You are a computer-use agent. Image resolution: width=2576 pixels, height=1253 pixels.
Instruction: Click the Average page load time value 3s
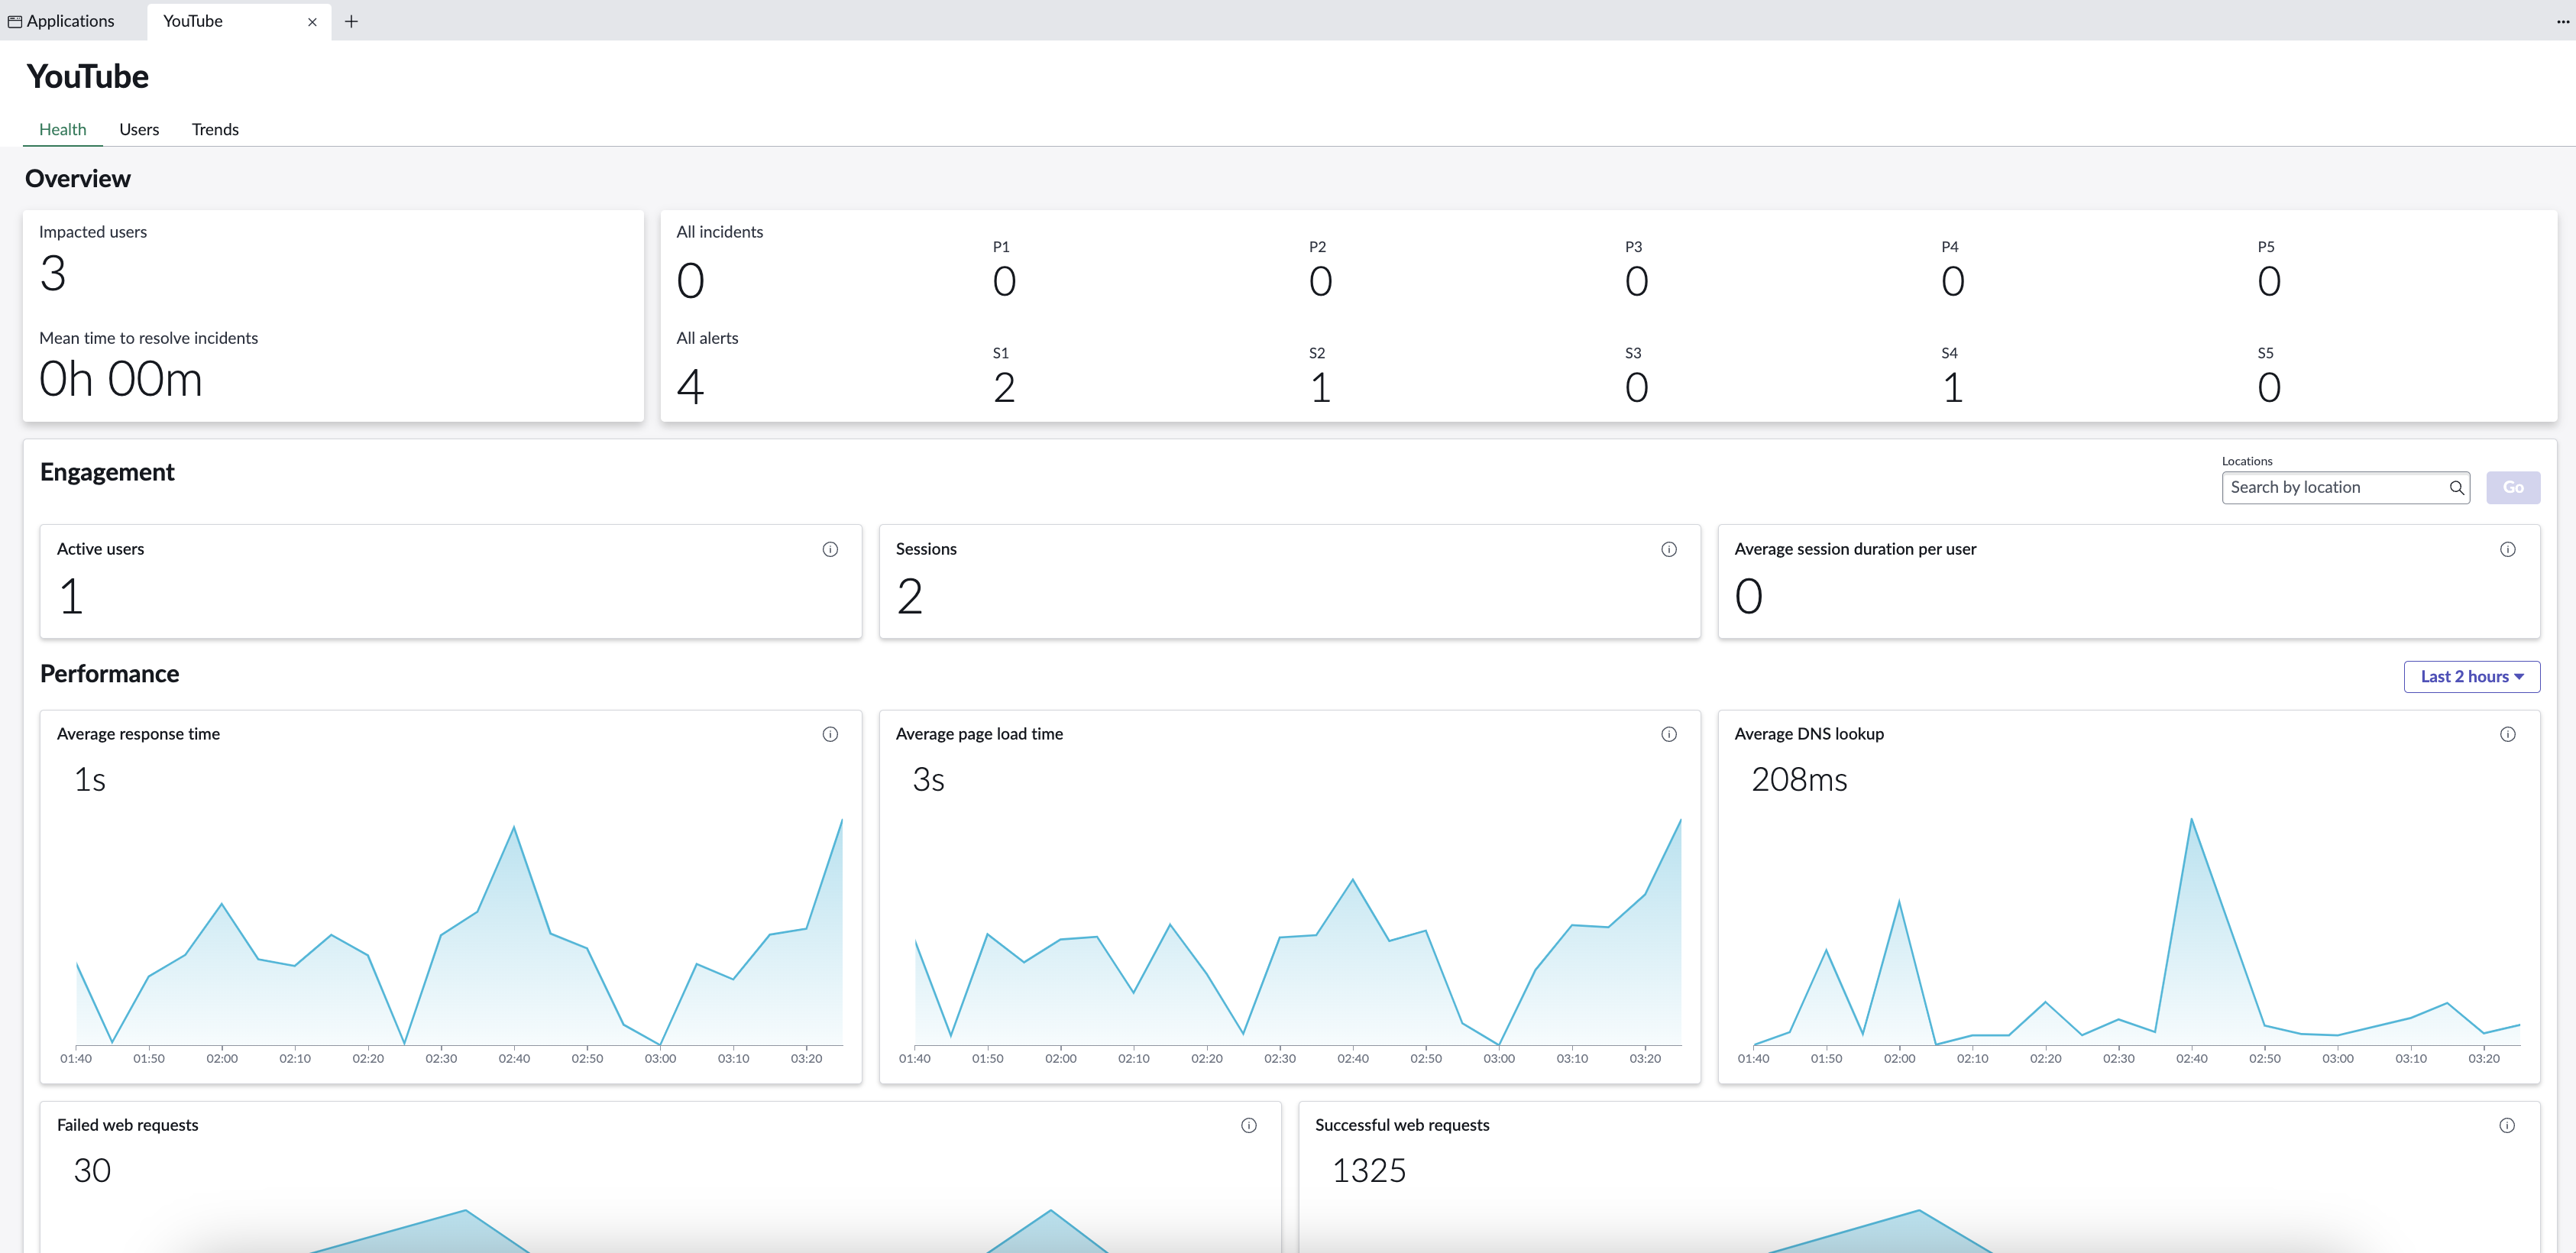point(928,780)
